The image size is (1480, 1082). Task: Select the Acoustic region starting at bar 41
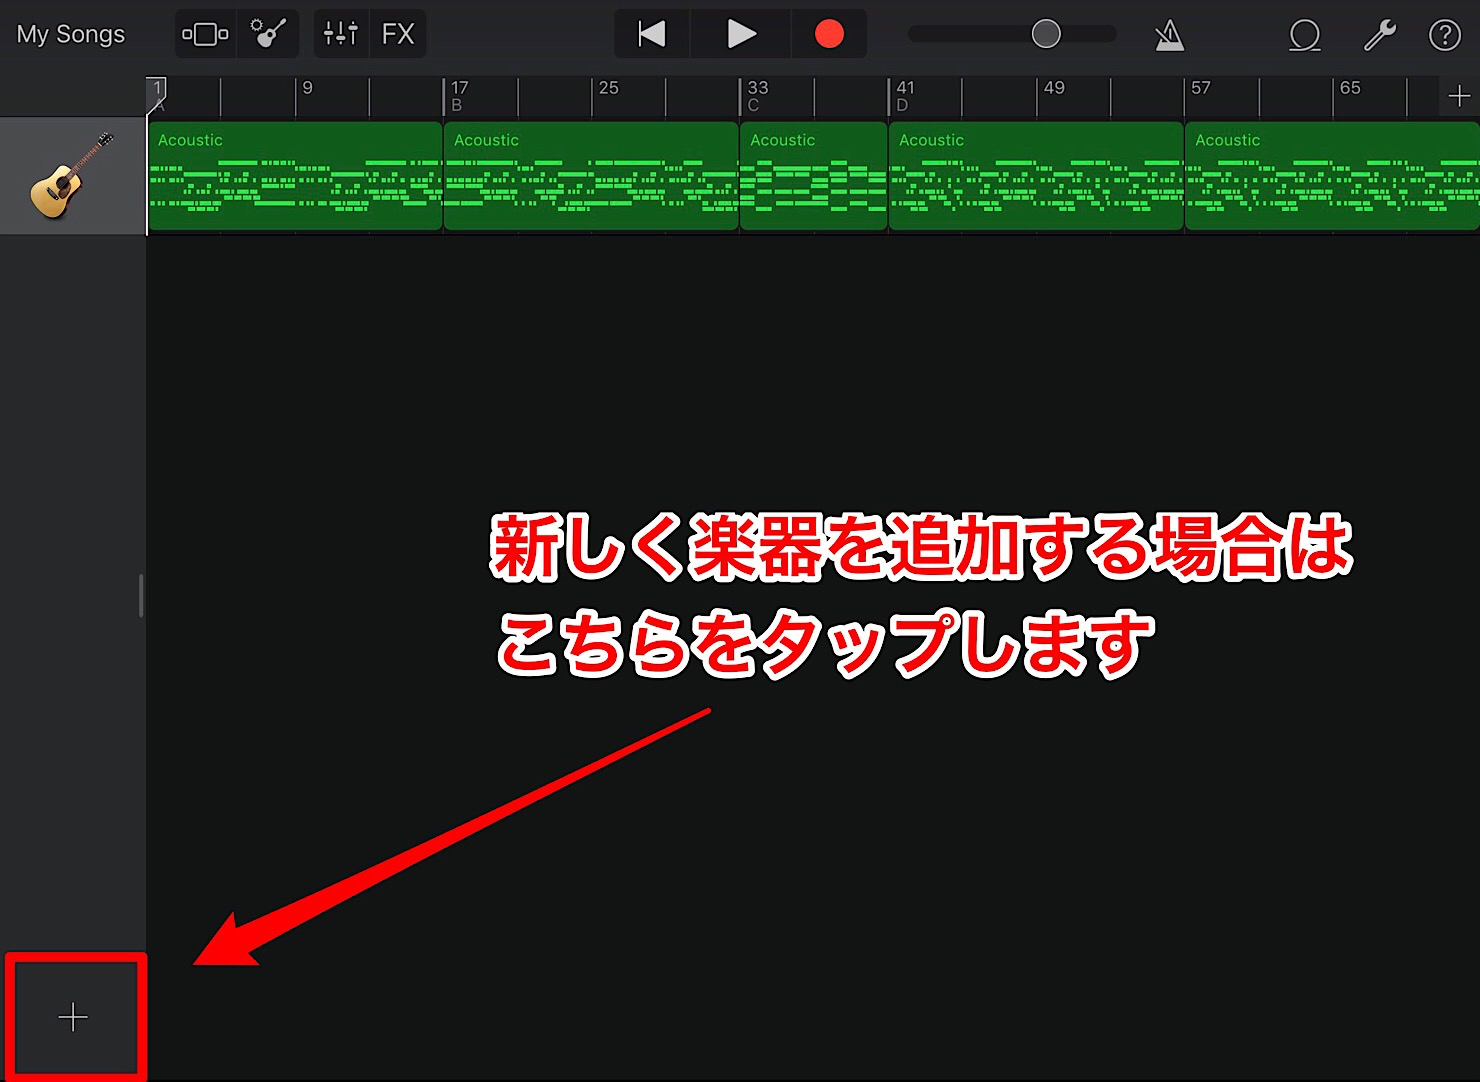(1036, 176)
